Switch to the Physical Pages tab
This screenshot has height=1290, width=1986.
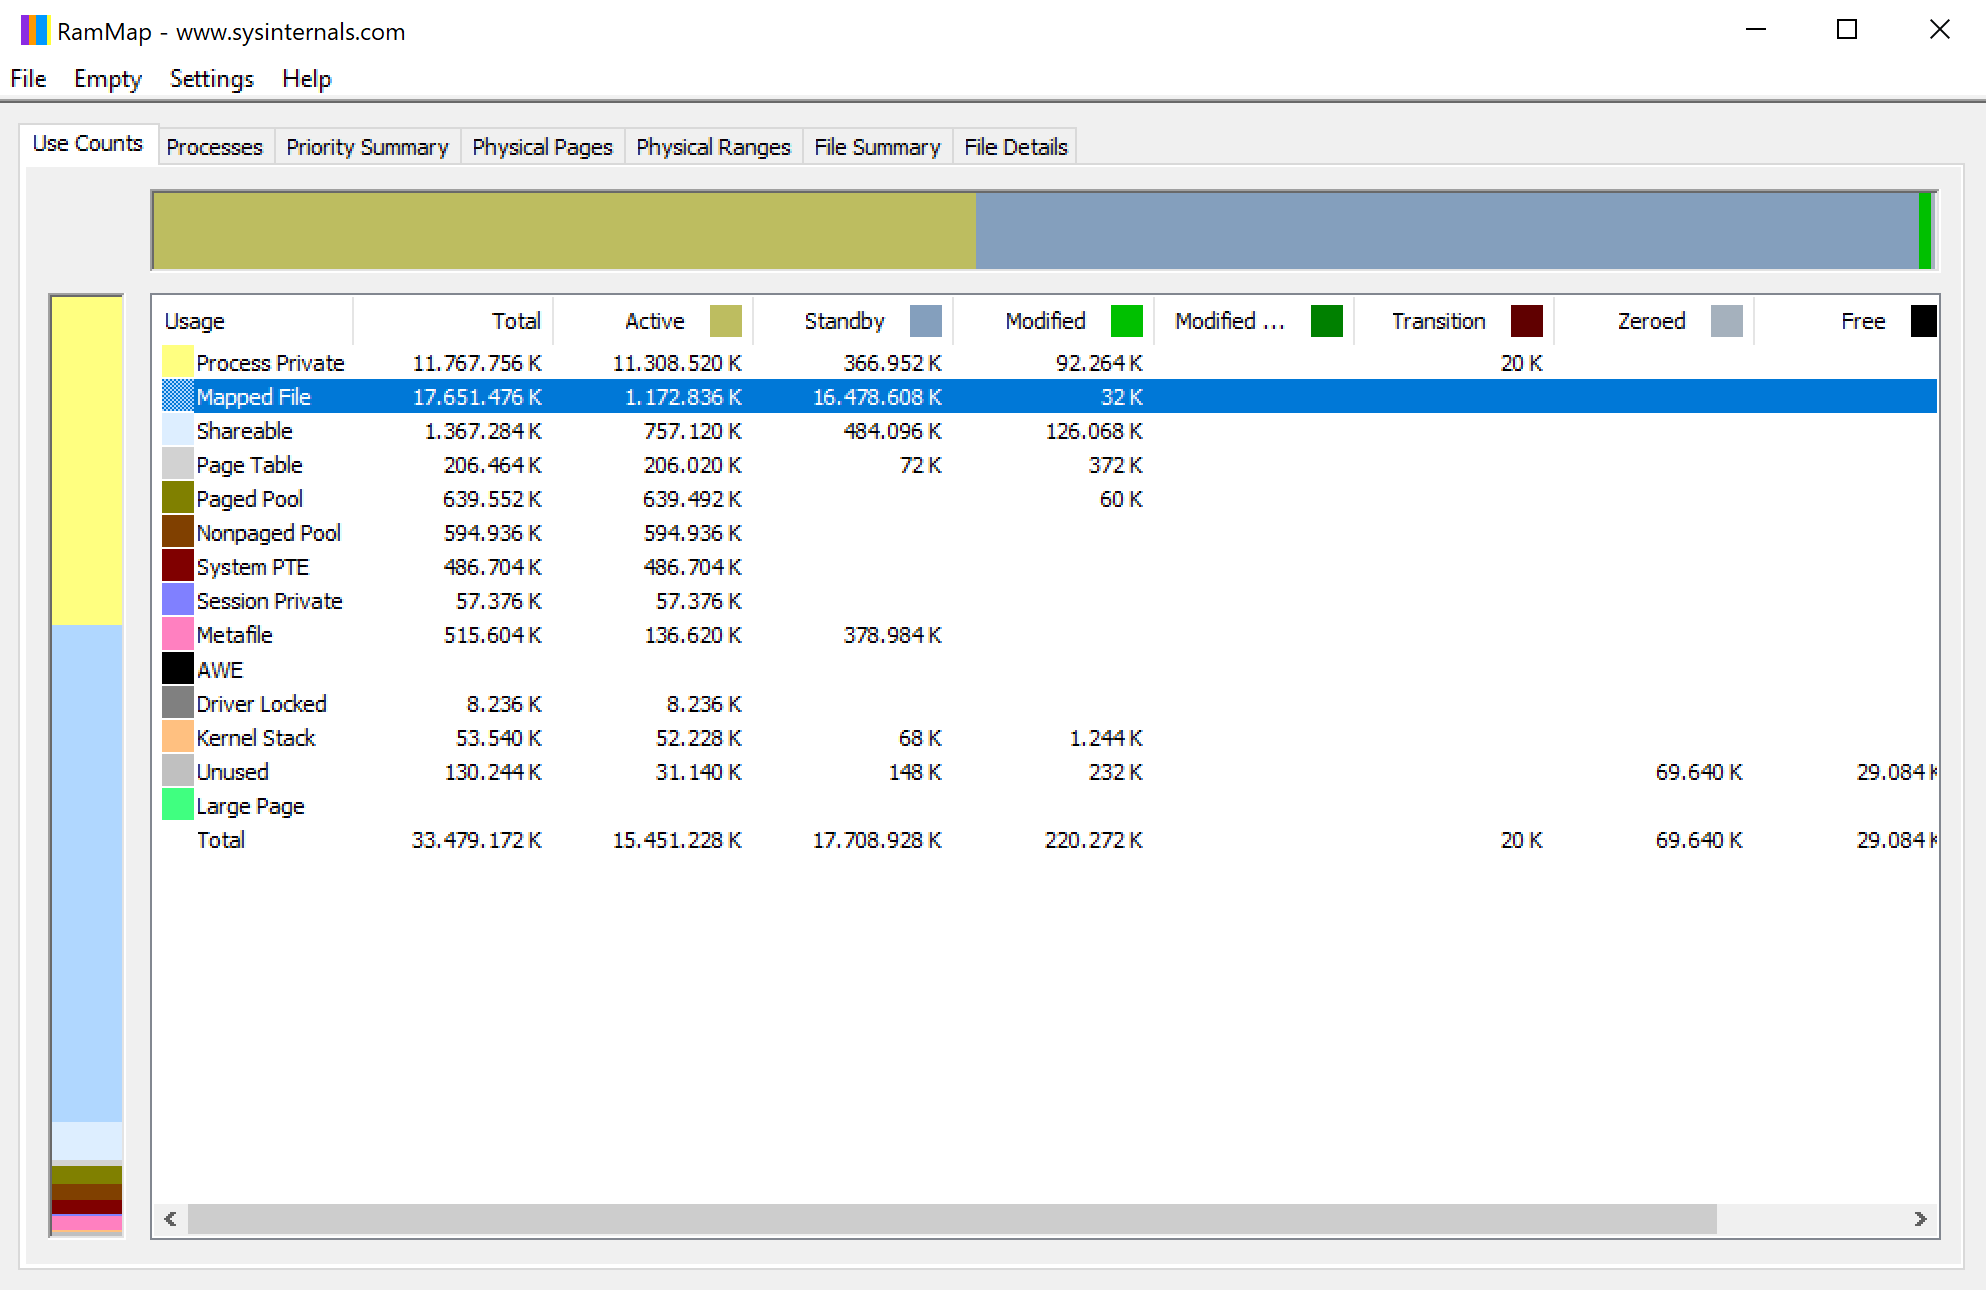542,147
